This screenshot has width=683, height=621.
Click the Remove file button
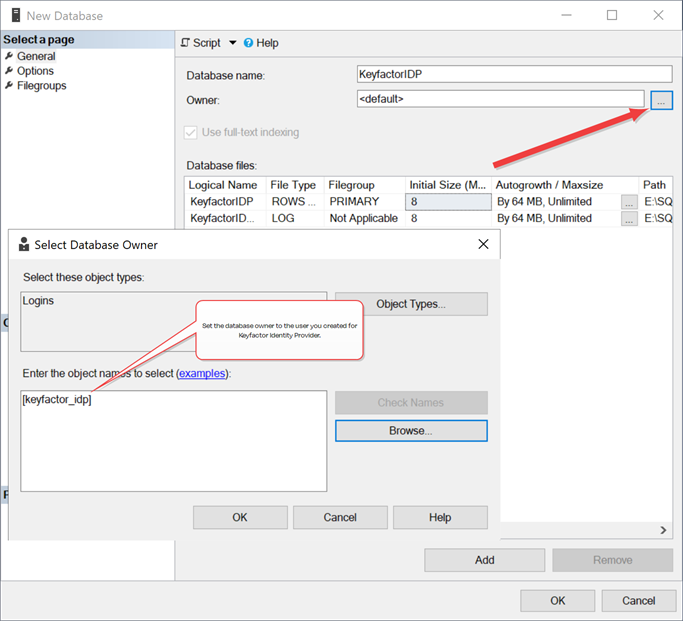click(613, 560)
